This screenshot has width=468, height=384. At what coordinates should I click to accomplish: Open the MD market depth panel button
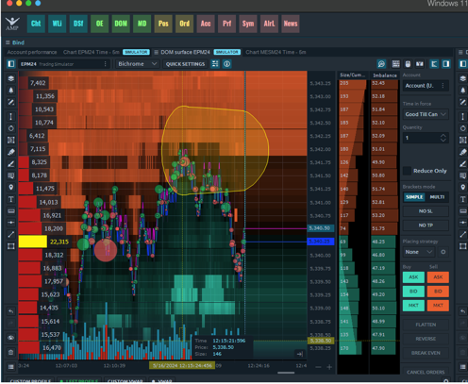click(x=142, y=24)
